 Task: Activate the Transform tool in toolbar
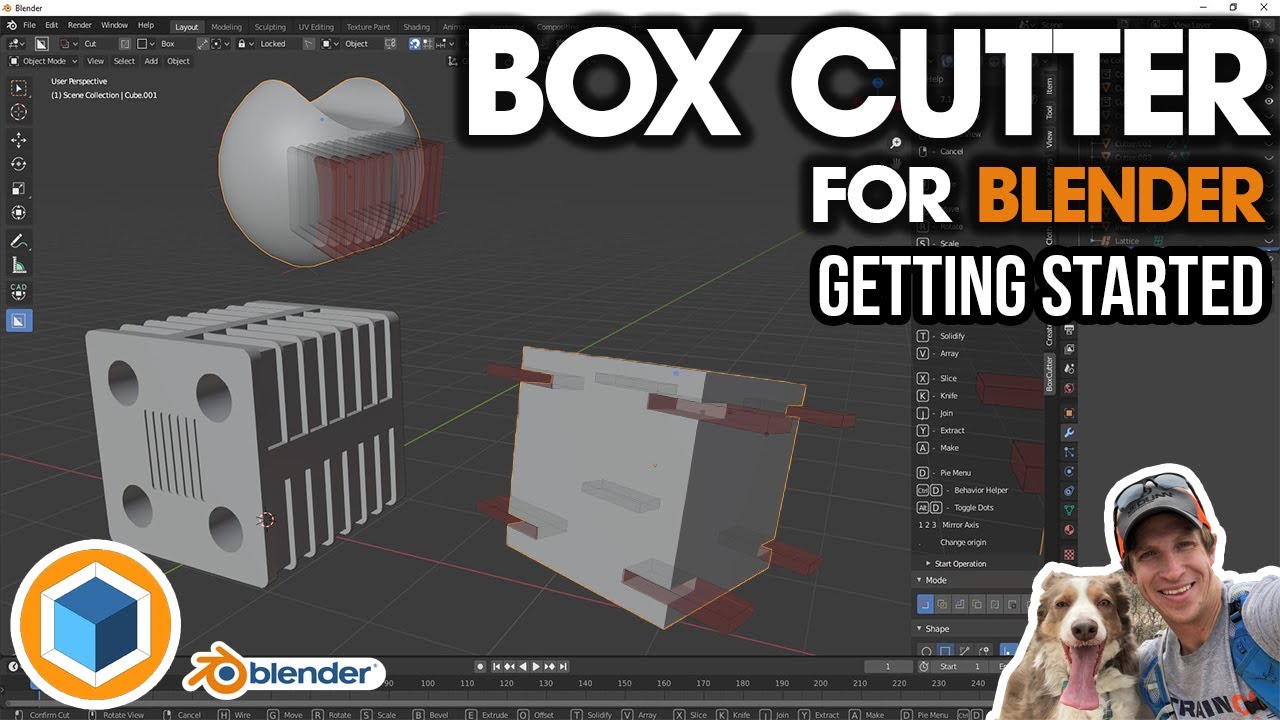19,213
